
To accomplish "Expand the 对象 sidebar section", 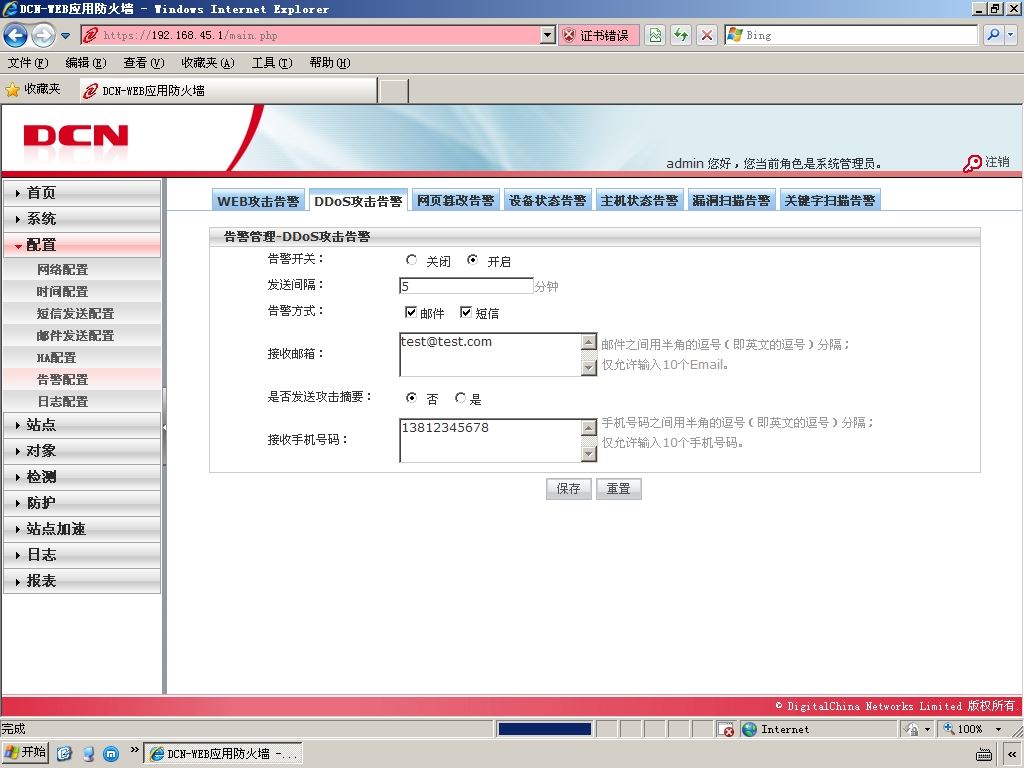I will click(x=82, y=451).
